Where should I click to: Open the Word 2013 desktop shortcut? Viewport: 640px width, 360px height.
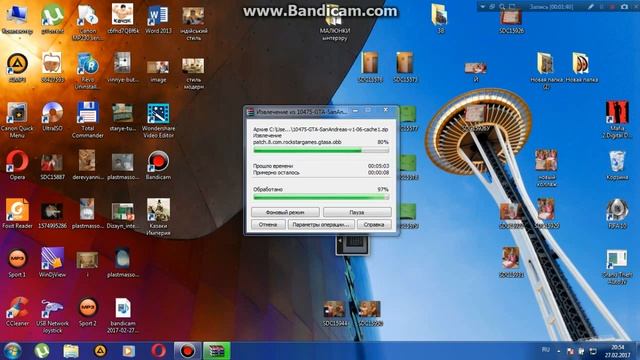(158, 20)
